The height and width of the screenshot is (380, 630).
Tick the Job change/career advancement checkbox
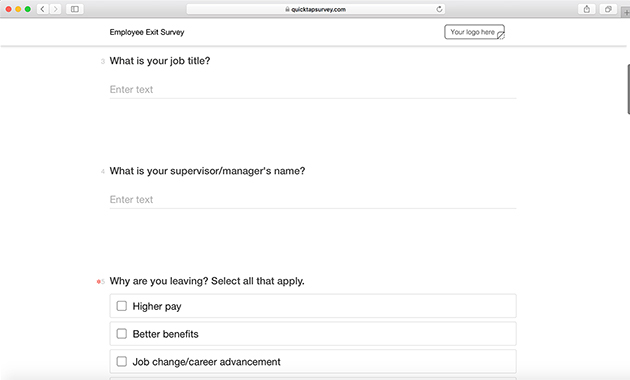[x=122, y=362]
